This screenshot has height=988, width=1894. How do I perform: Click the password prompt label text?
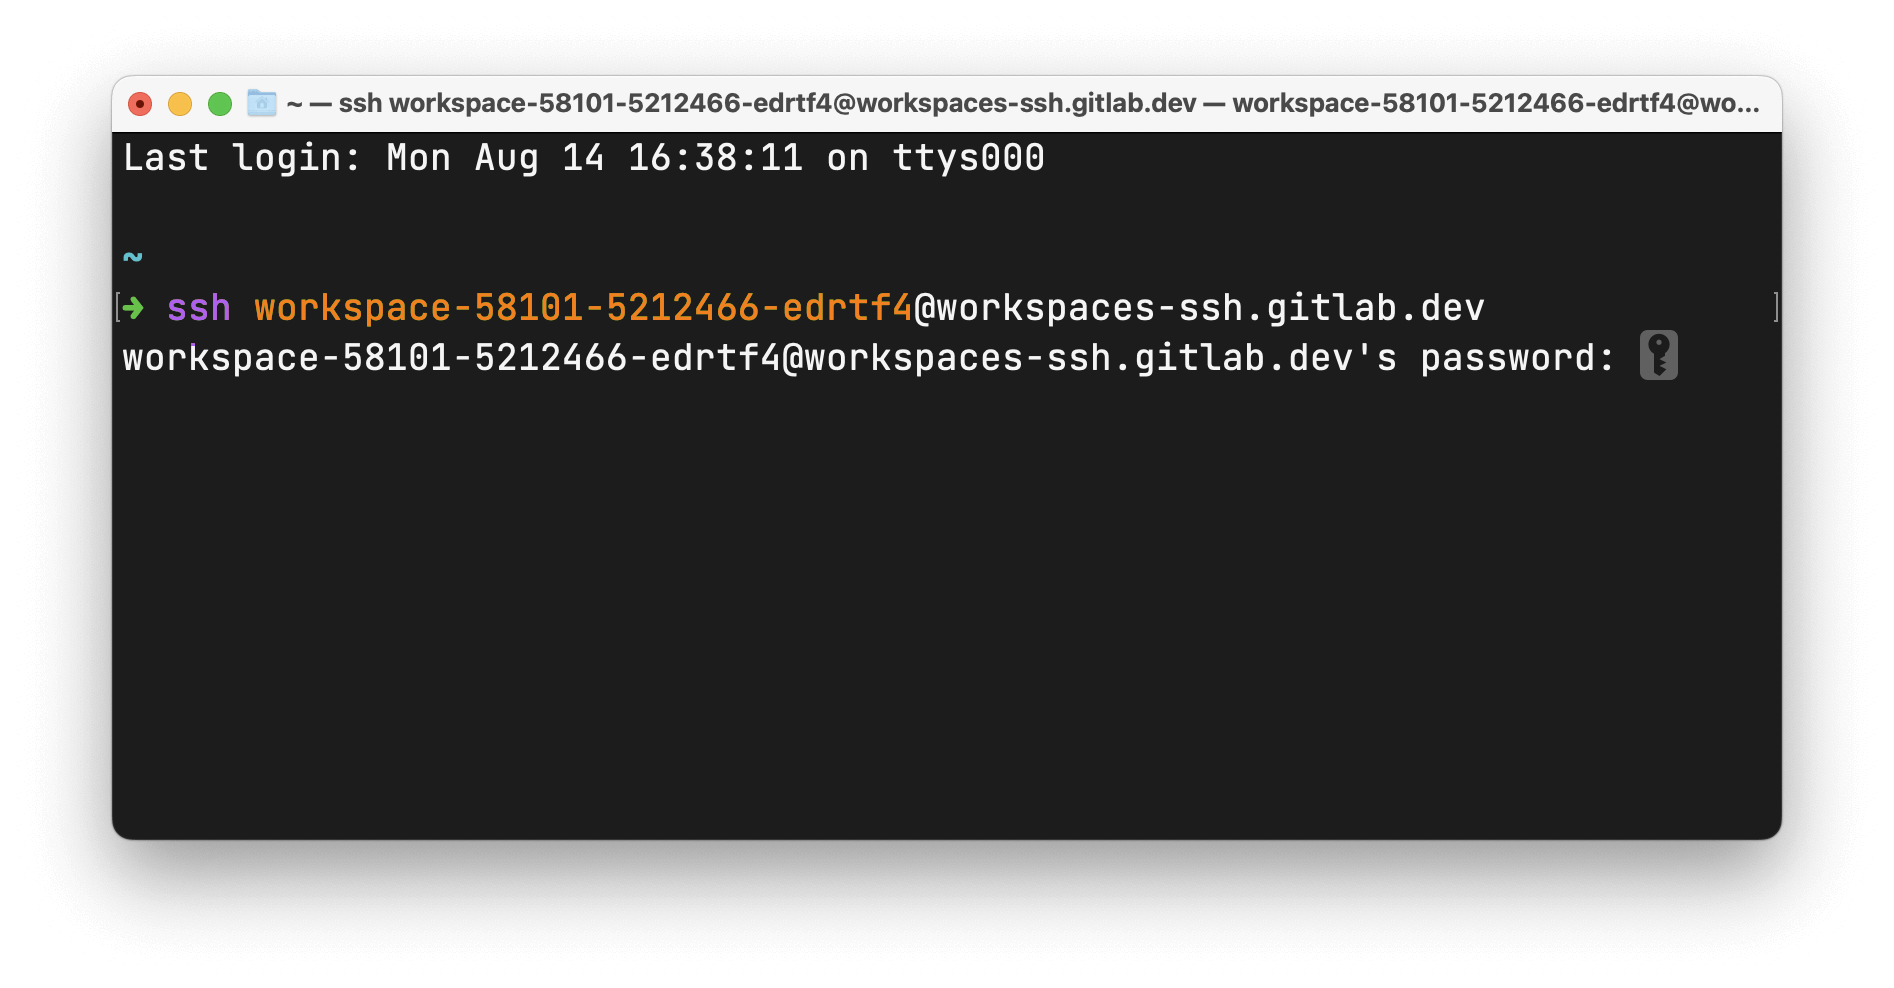[1518, 357]
